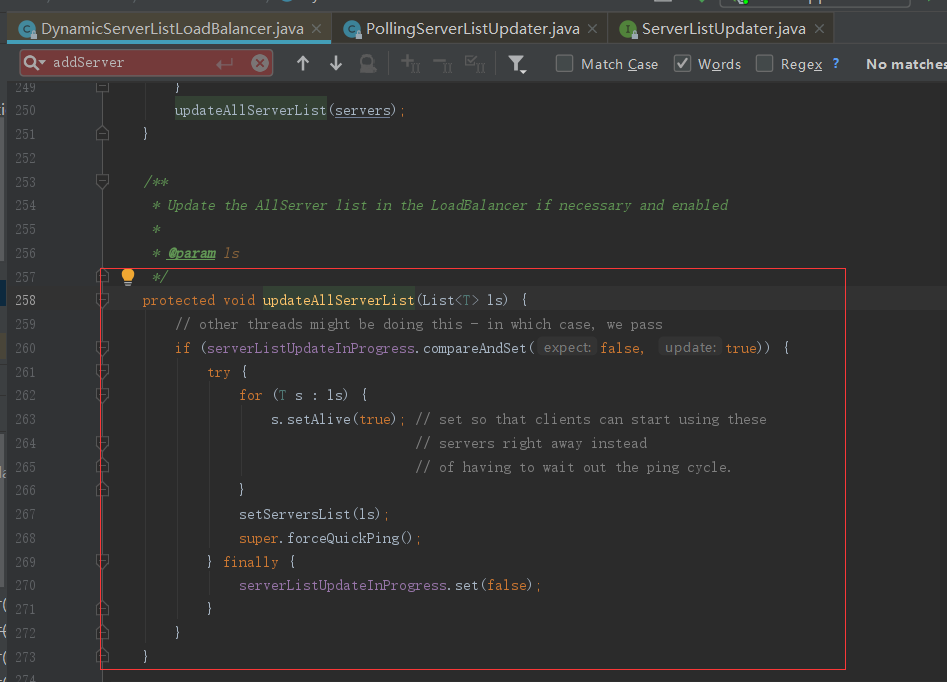This screenshot has height=682, width=947.
Task: Toggle the fold marker at line 273
Action: [x=103, y=656]
